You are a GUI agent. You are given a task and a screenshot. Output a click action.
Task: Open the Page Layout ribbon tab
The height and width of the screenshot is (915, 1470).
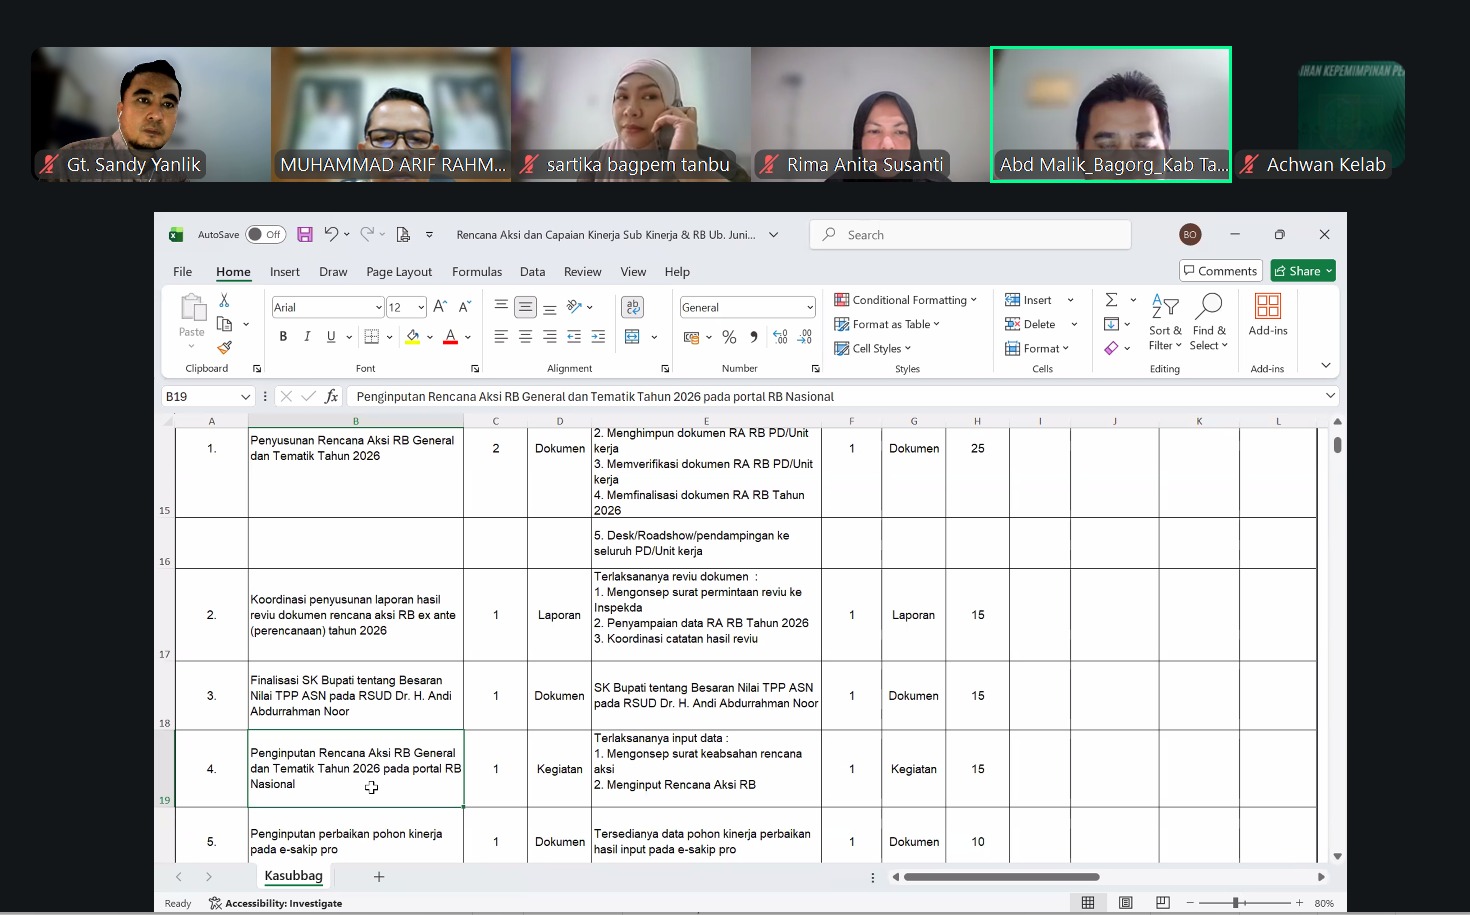point(399,272)
